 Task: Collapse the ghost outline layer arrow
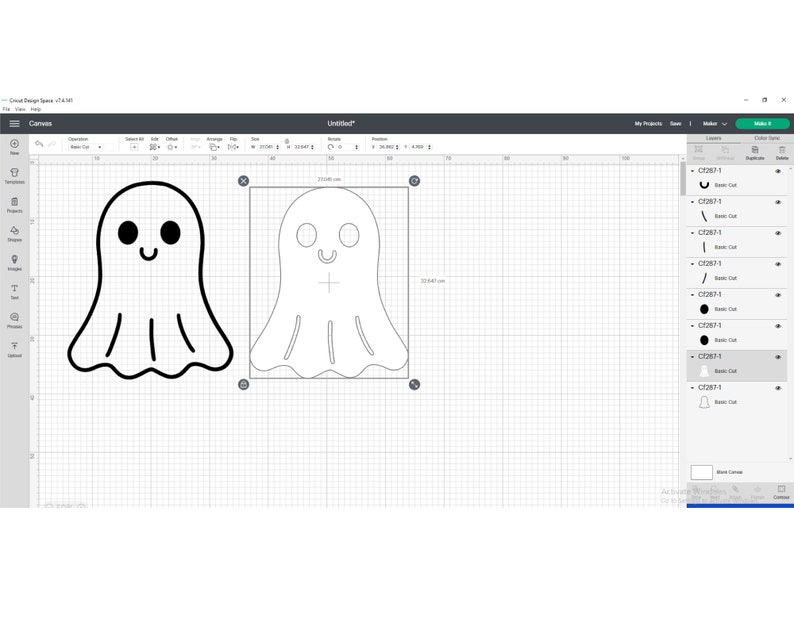(x=693, y=388)
